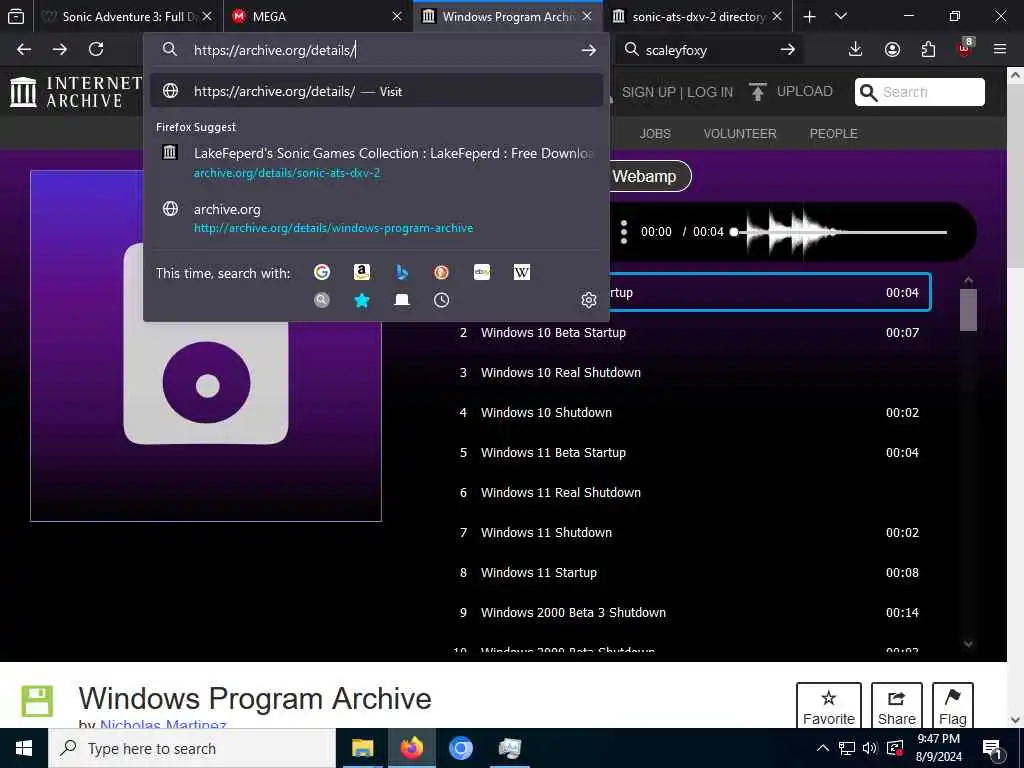Image resolution: width=1024 pixels, height=768 pixels.
Task: Click the track list scrollbar thumb
Action: point(968,310)
